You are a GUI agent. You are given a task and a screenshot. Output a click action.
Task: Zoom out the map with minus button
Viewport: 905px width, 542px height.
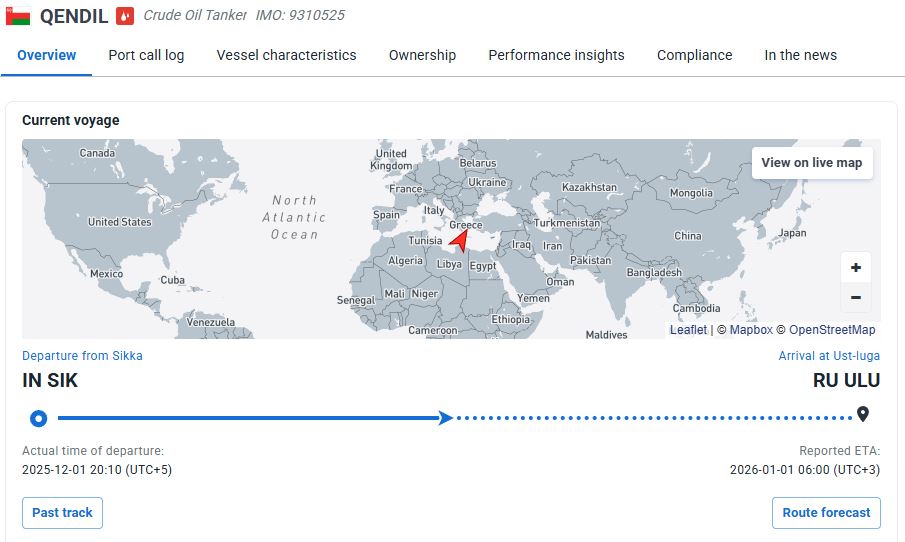click(x=856, y=297)
